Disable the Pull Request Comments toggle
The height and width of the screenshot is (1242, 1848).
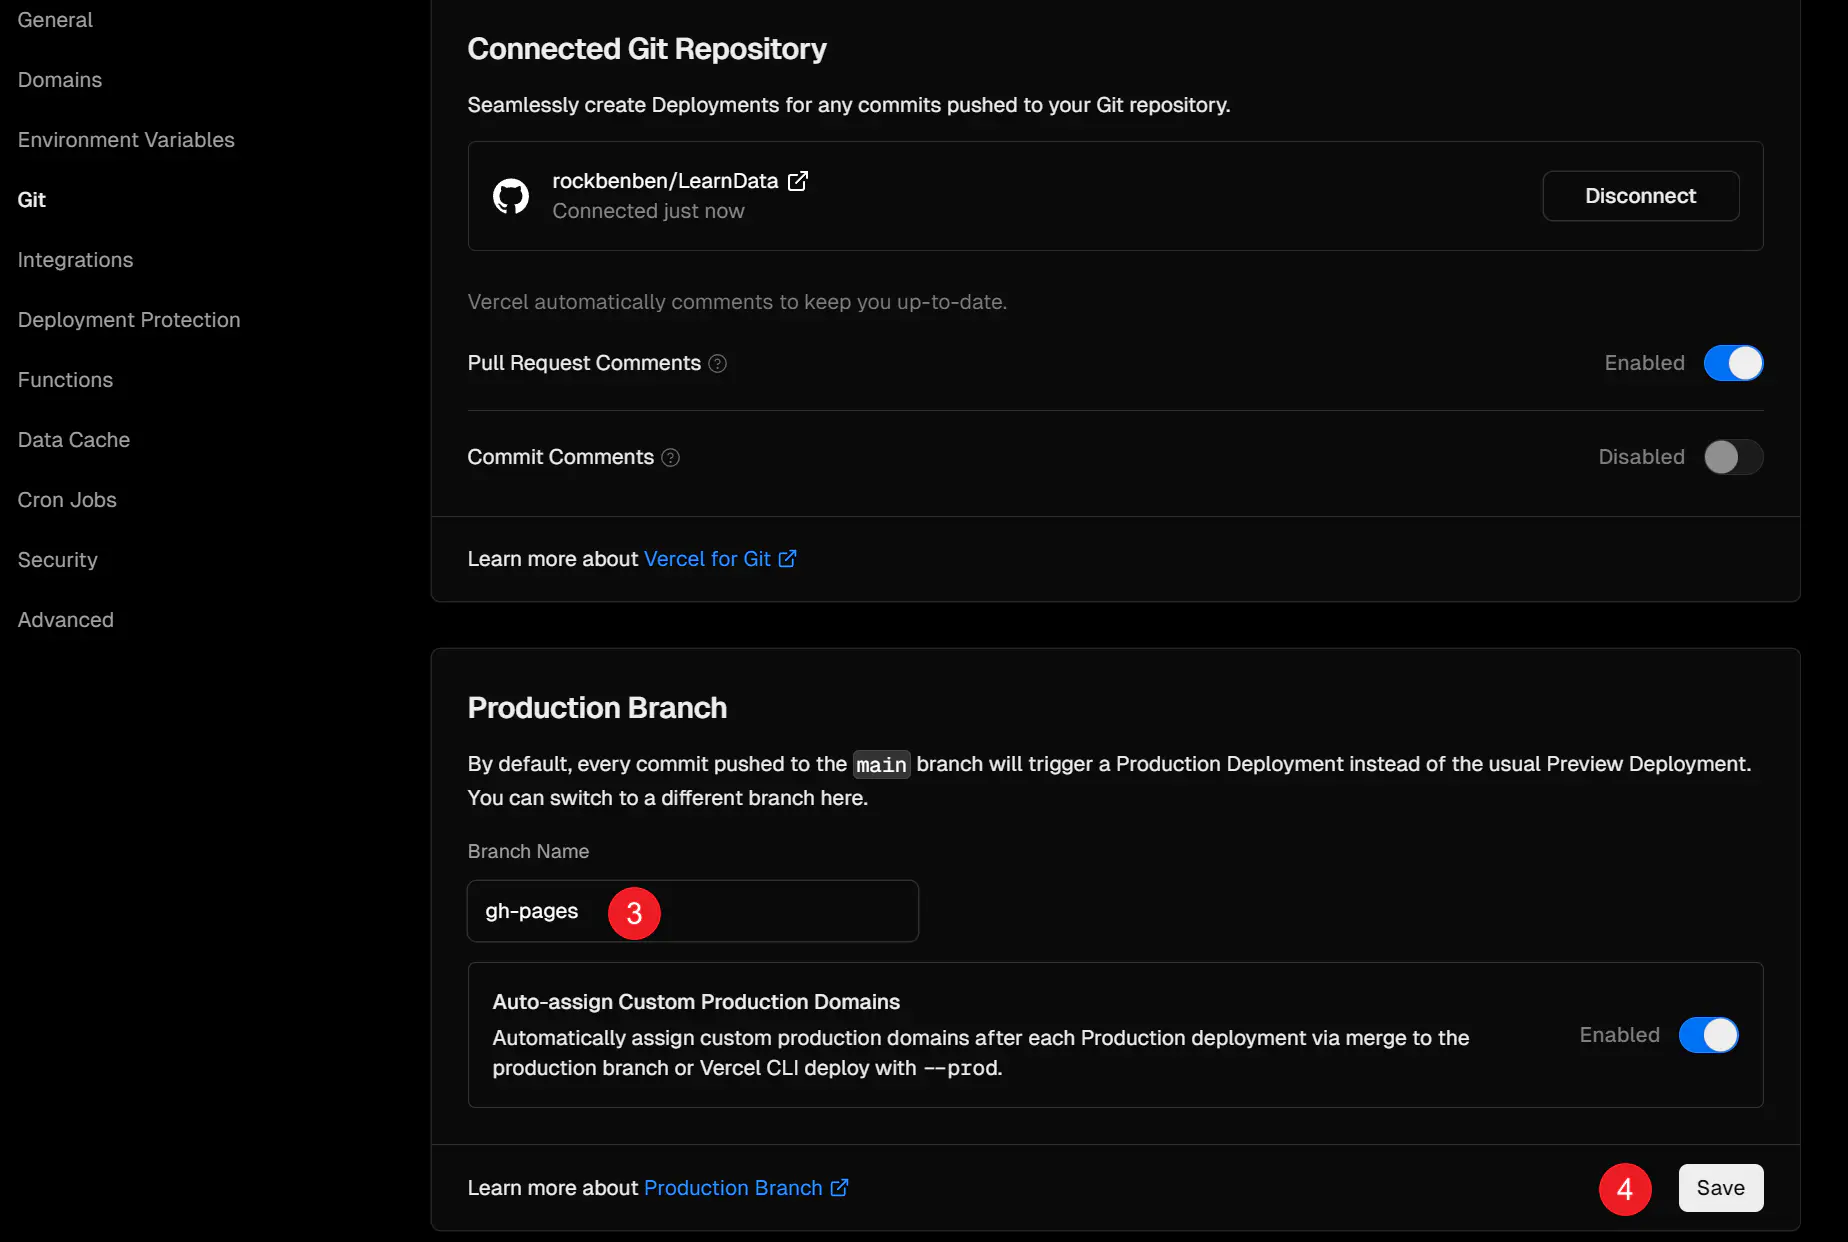pos(1734,363)
